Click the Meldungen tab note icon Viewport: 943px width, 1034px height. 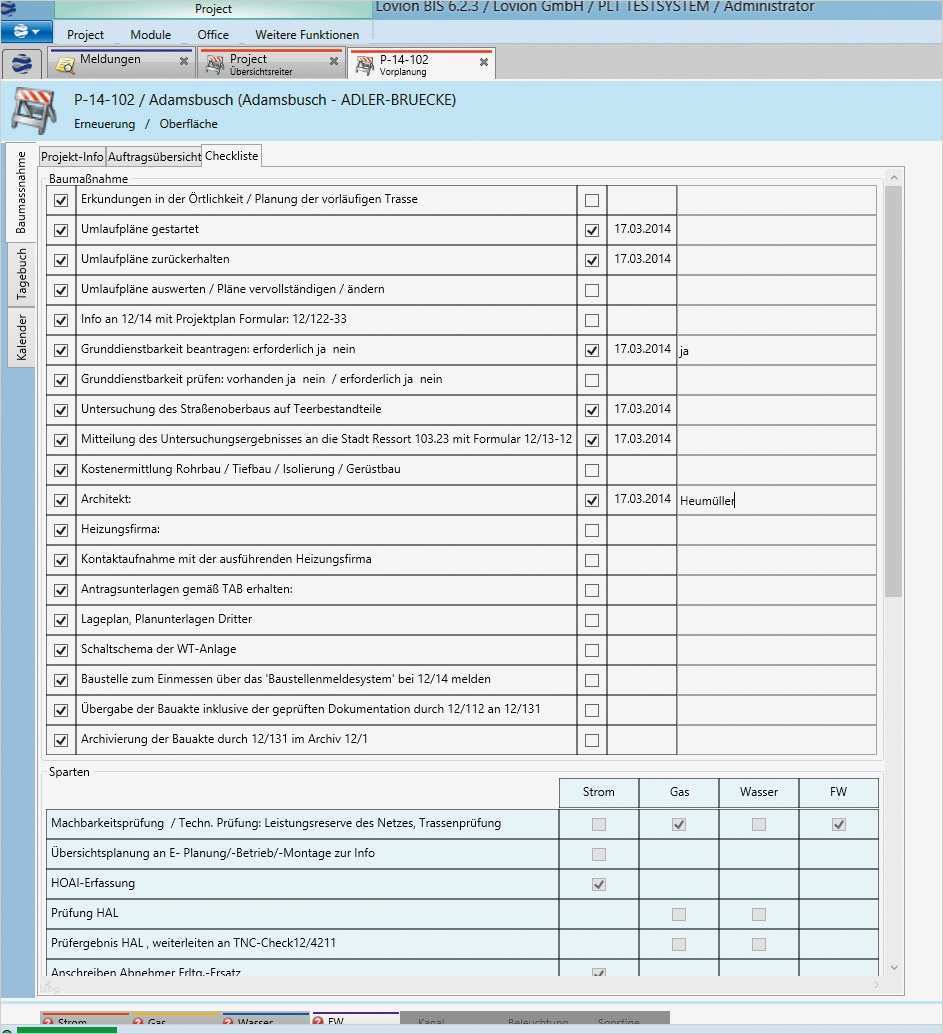pos(65,65)
